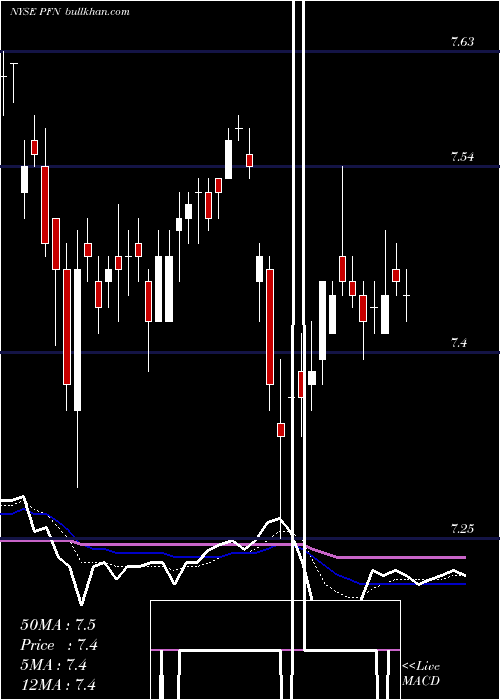Click the 7.54 price level label

462,157
